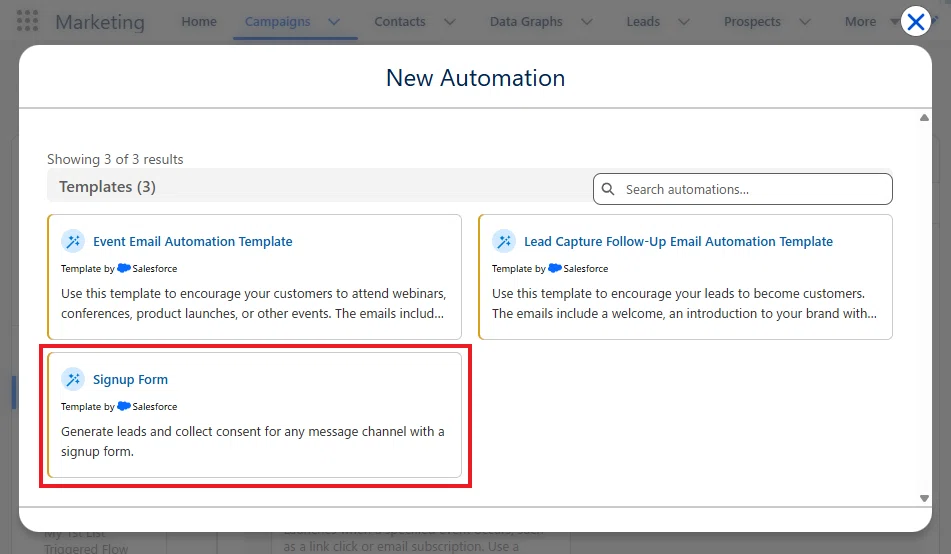The image size is (951, 554).
Task: Switch to the Contacts tab
Action: 400,21
